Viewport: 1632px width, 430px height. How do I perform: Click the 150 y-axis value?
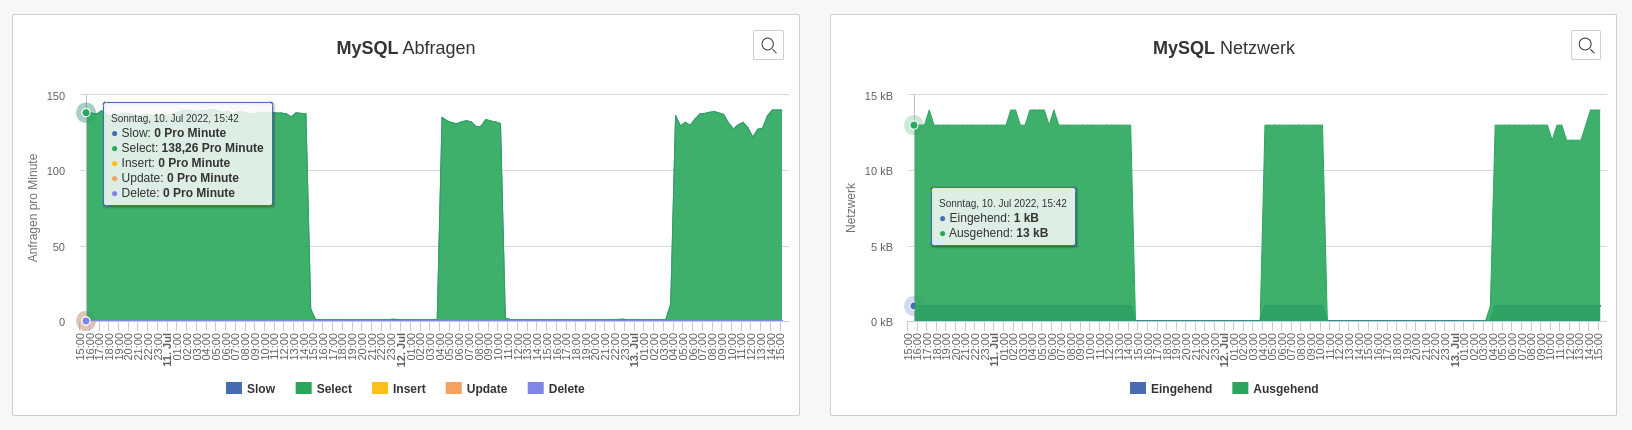click(x=56, y=96)
